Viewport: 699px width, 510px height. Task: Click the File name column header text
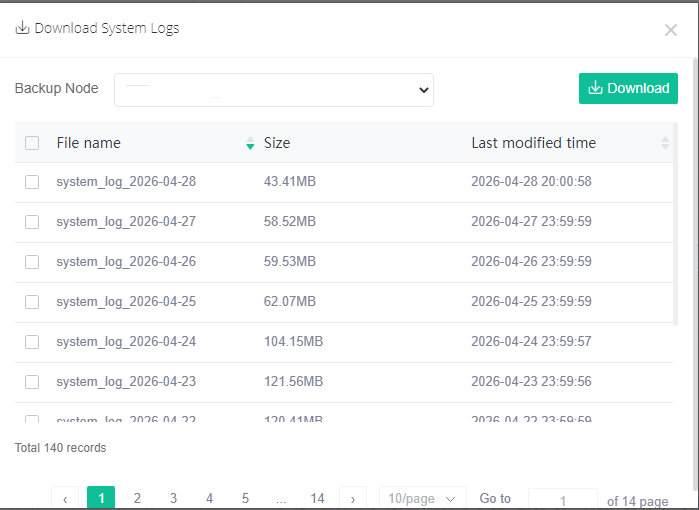point(88,143)
